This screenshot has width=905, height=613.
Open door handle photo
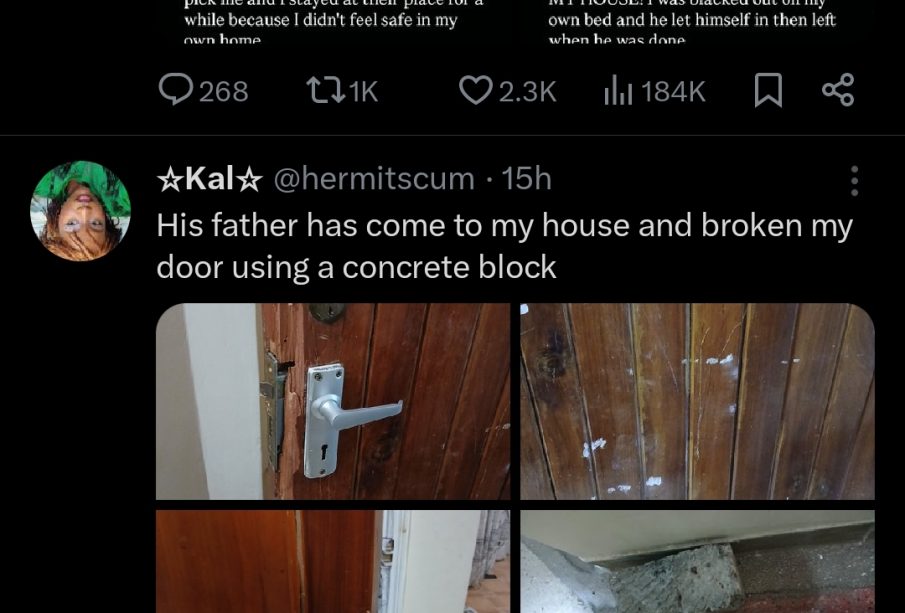point(333,401)
